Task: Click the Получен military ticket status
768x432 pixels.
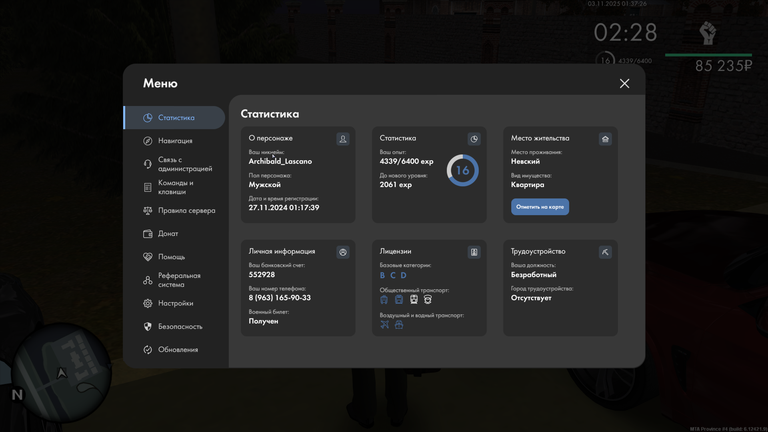Action: coord(264,321)
